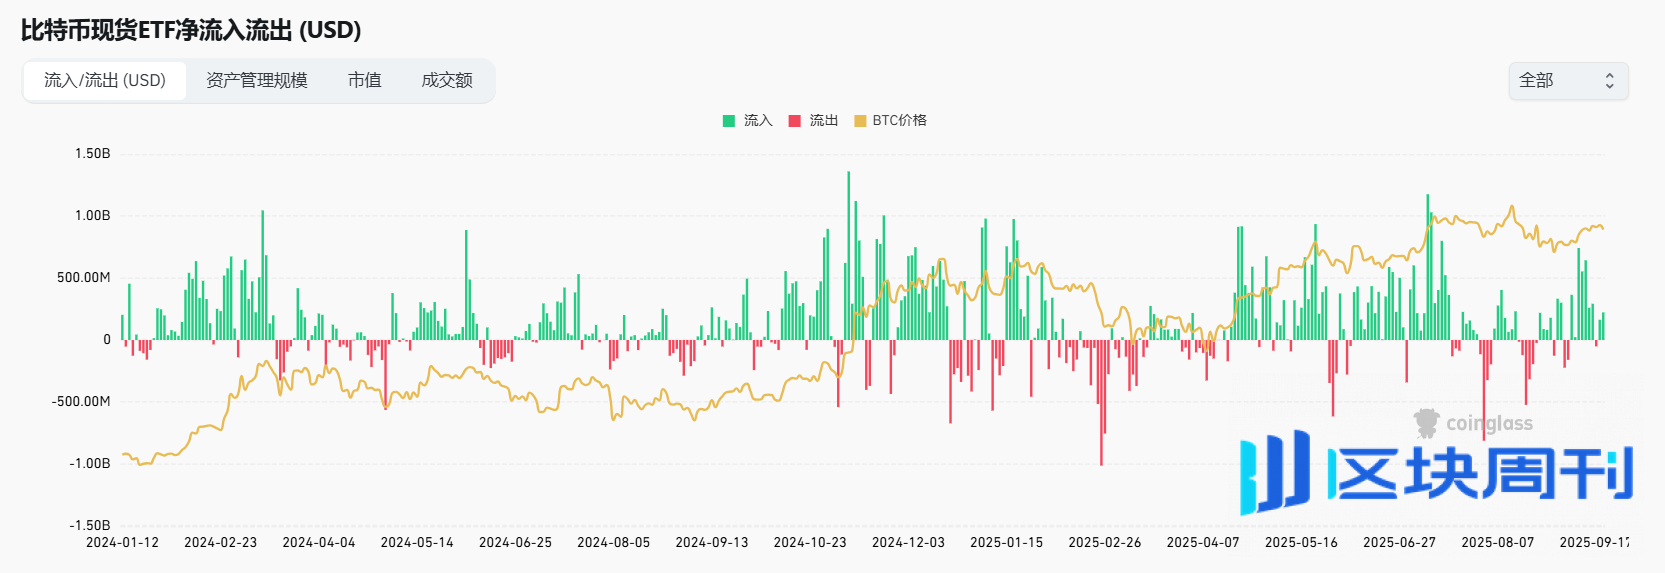The image size is (1665, 573).
Task: Toggle the 流入 legend series label
Action: point(758,120)
